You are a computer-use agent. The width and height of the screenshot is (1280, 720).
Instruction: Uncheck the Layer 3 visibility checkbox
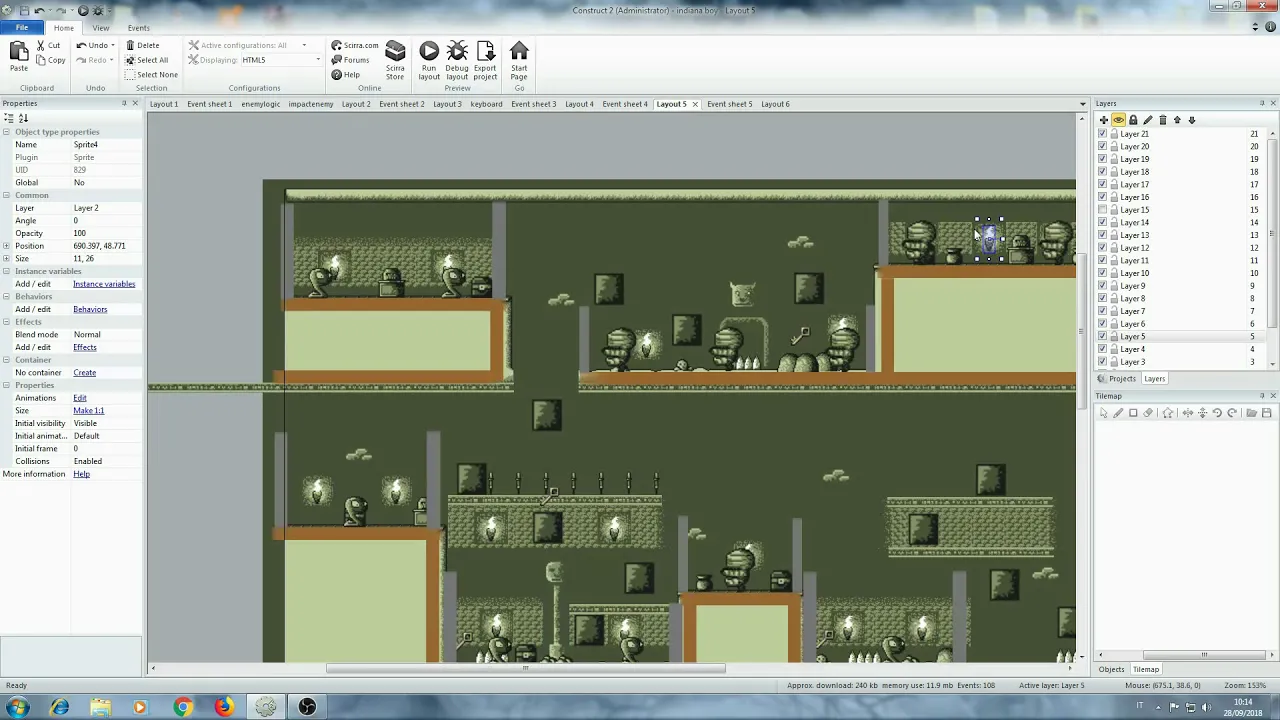tap(1103, 362)
